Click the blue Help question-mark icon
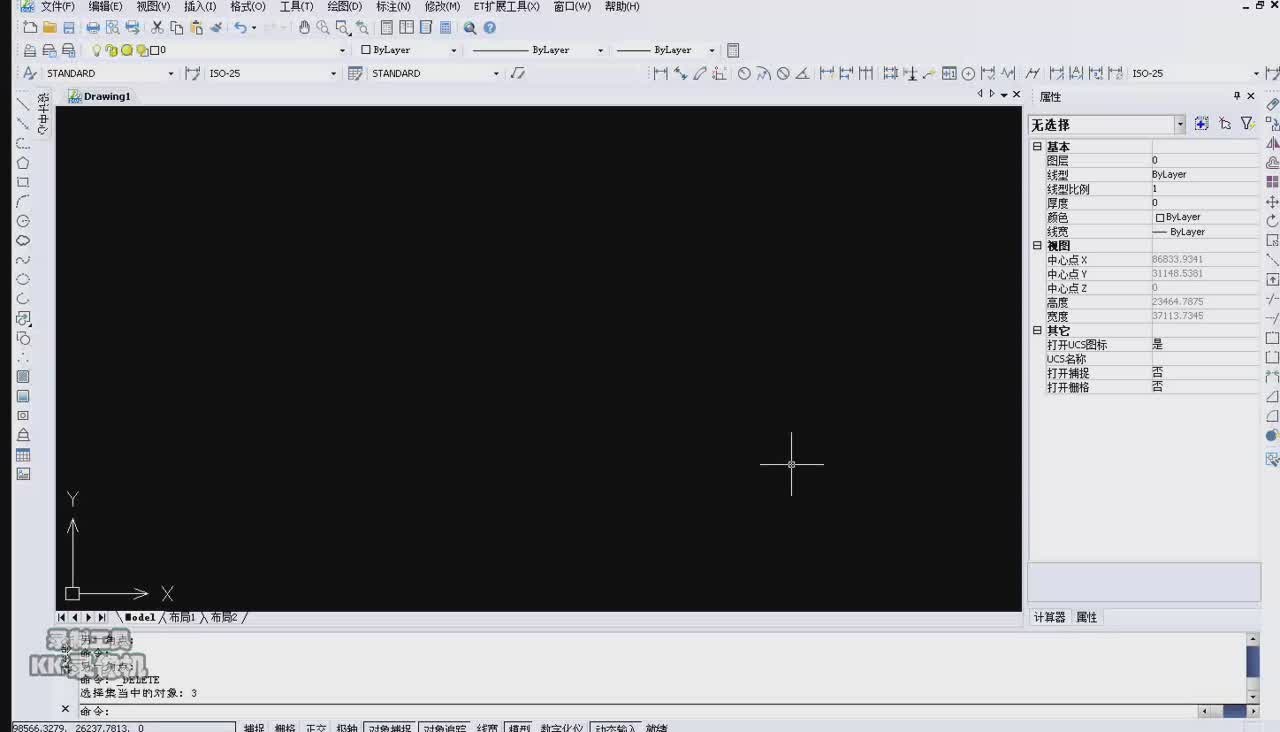 pos(490,28)
